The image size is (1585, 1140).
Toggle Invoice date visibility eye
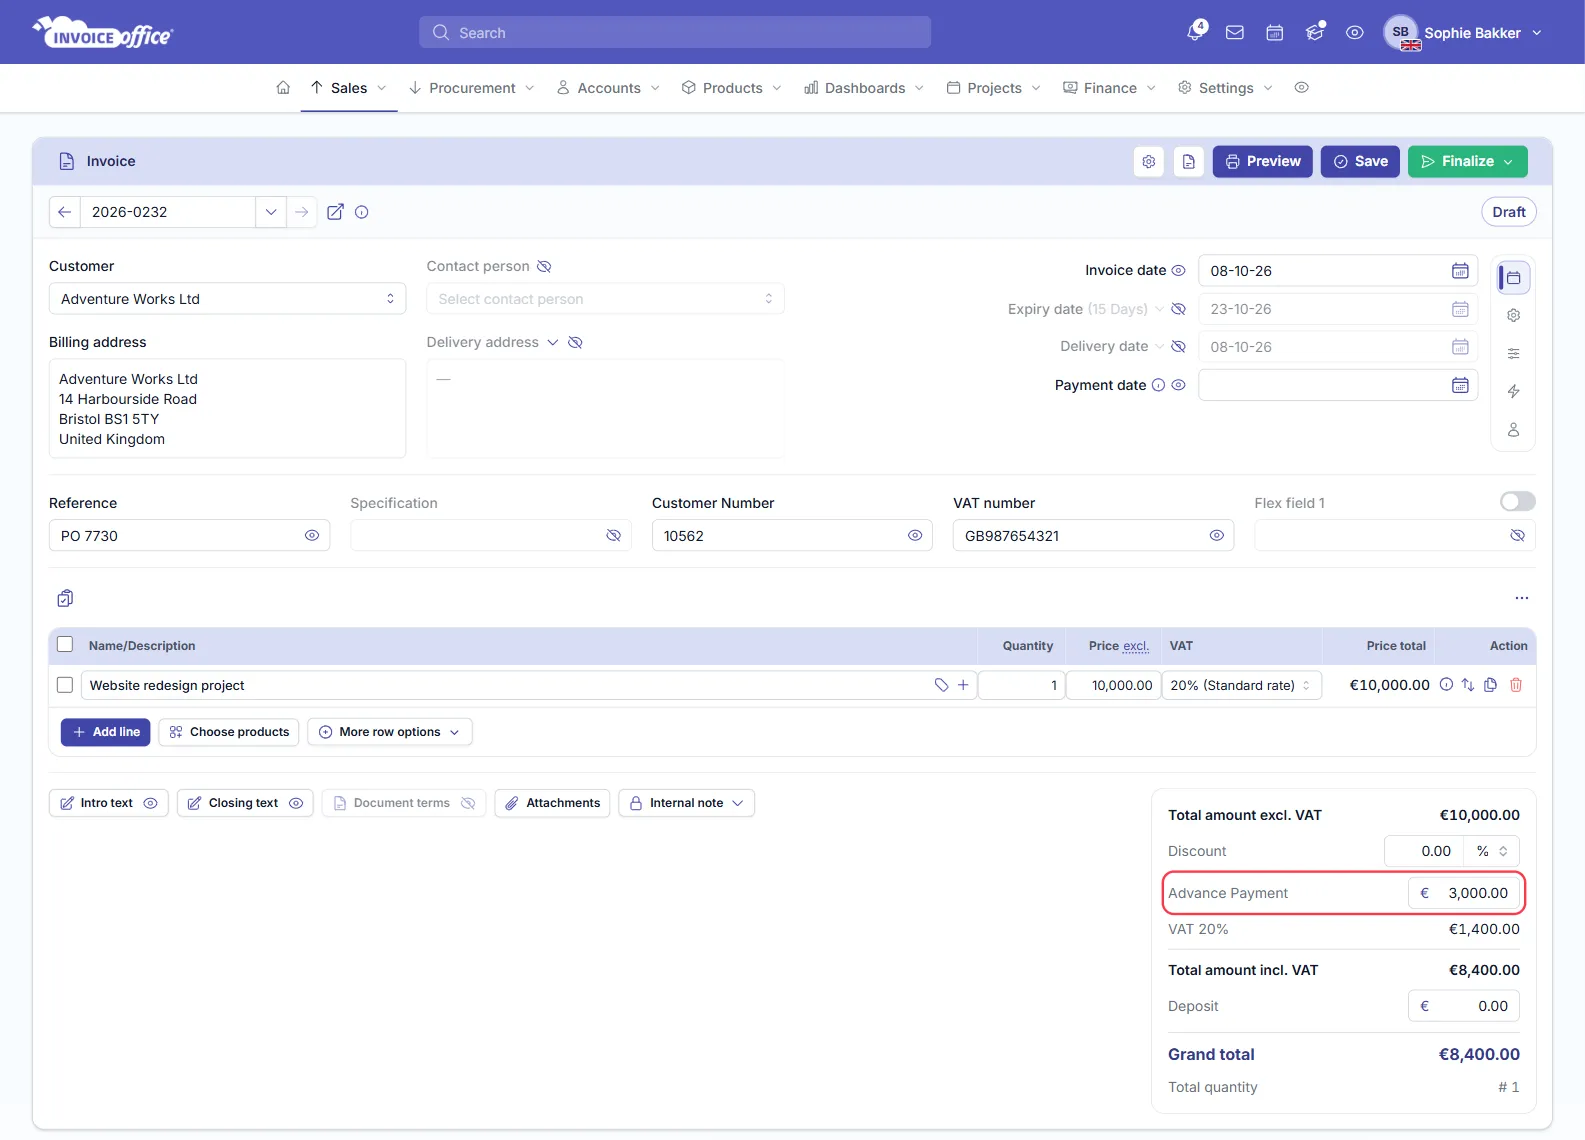point(1178,271)
